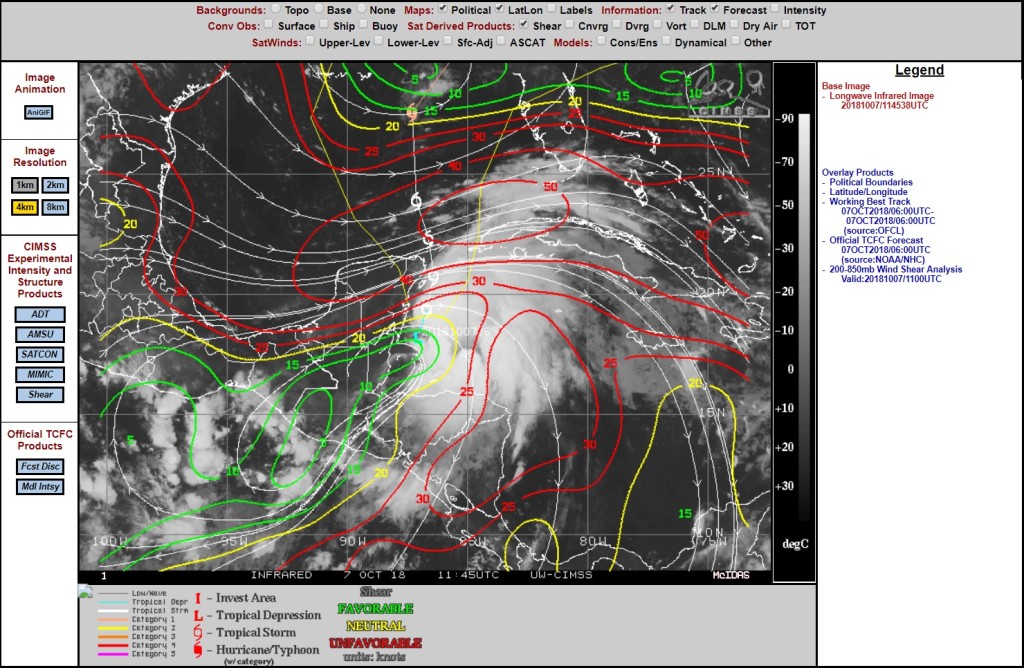Uncheck the Political map checkbox

pos(443,9)
